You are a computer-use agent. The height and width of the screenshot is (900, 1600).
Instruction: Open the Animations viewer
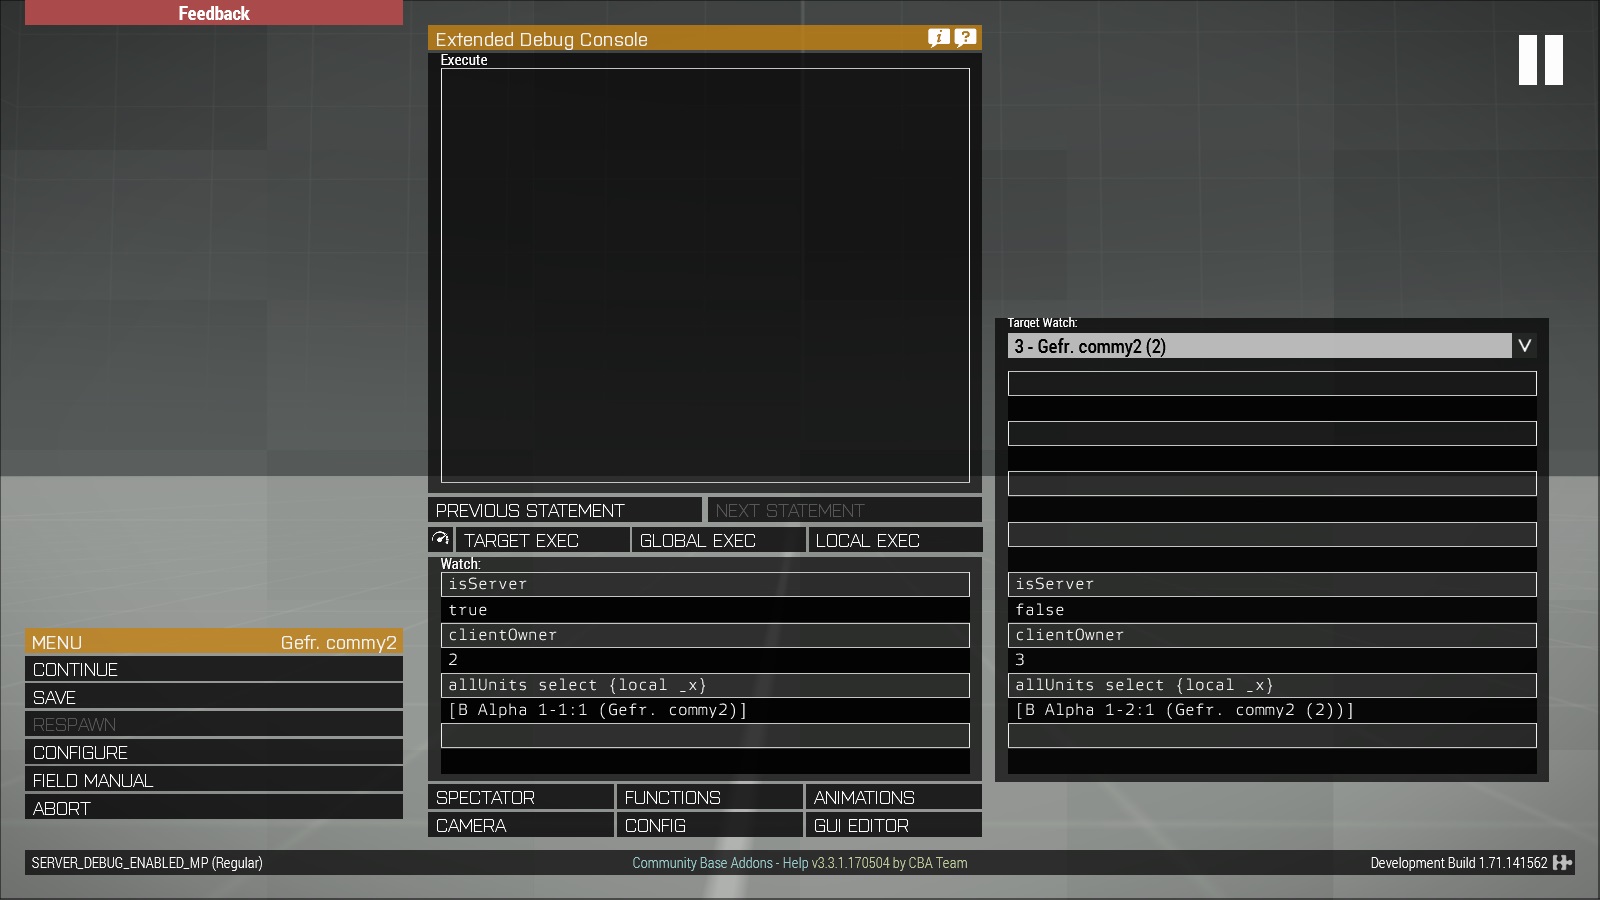[893, 797]
